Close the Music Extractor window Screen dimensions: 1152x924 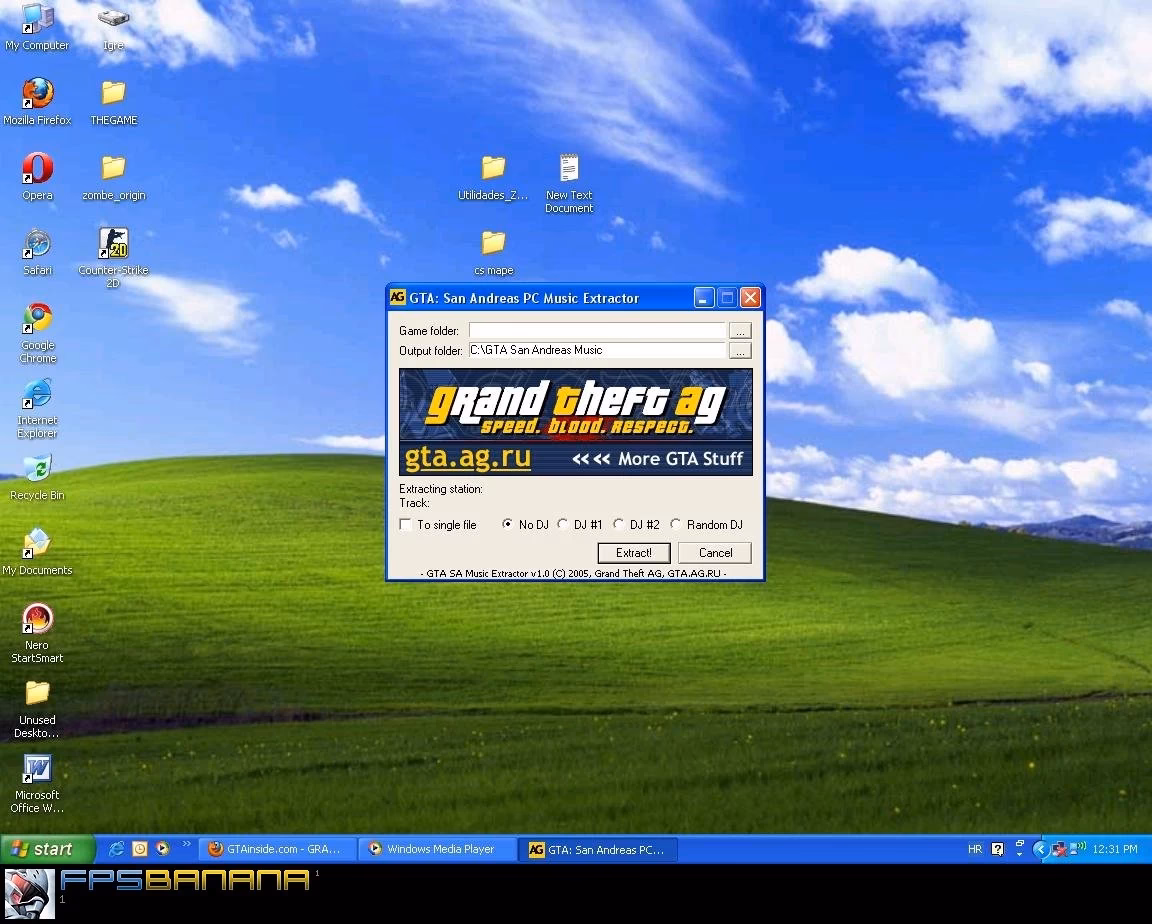pos(750,297)
